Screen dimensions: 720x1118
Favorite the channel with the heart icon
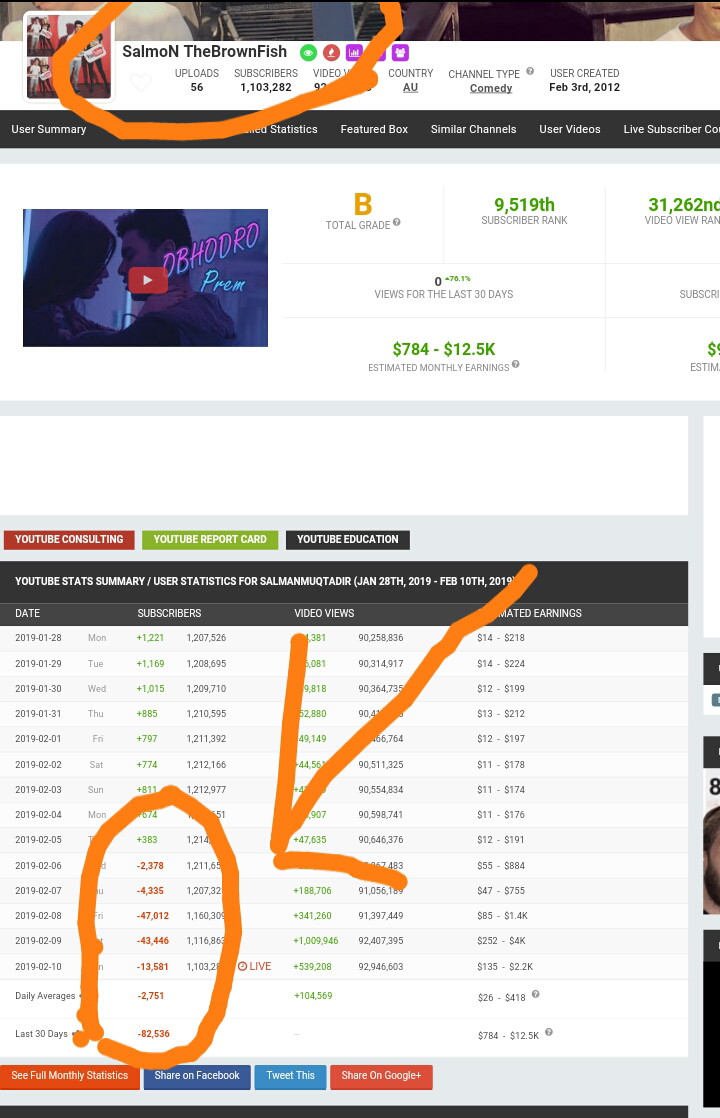coord(141,83)
